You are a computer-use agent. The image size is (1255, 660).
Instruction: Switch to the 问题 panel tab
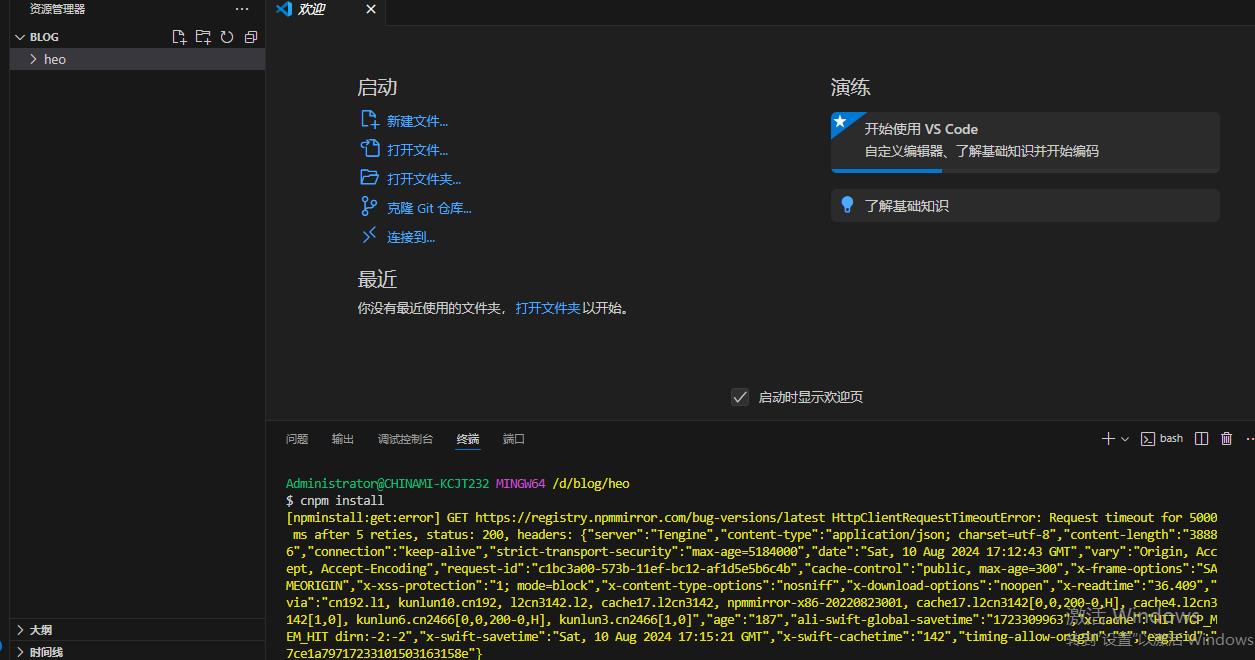pyautogui.click(x=297, y=439)
